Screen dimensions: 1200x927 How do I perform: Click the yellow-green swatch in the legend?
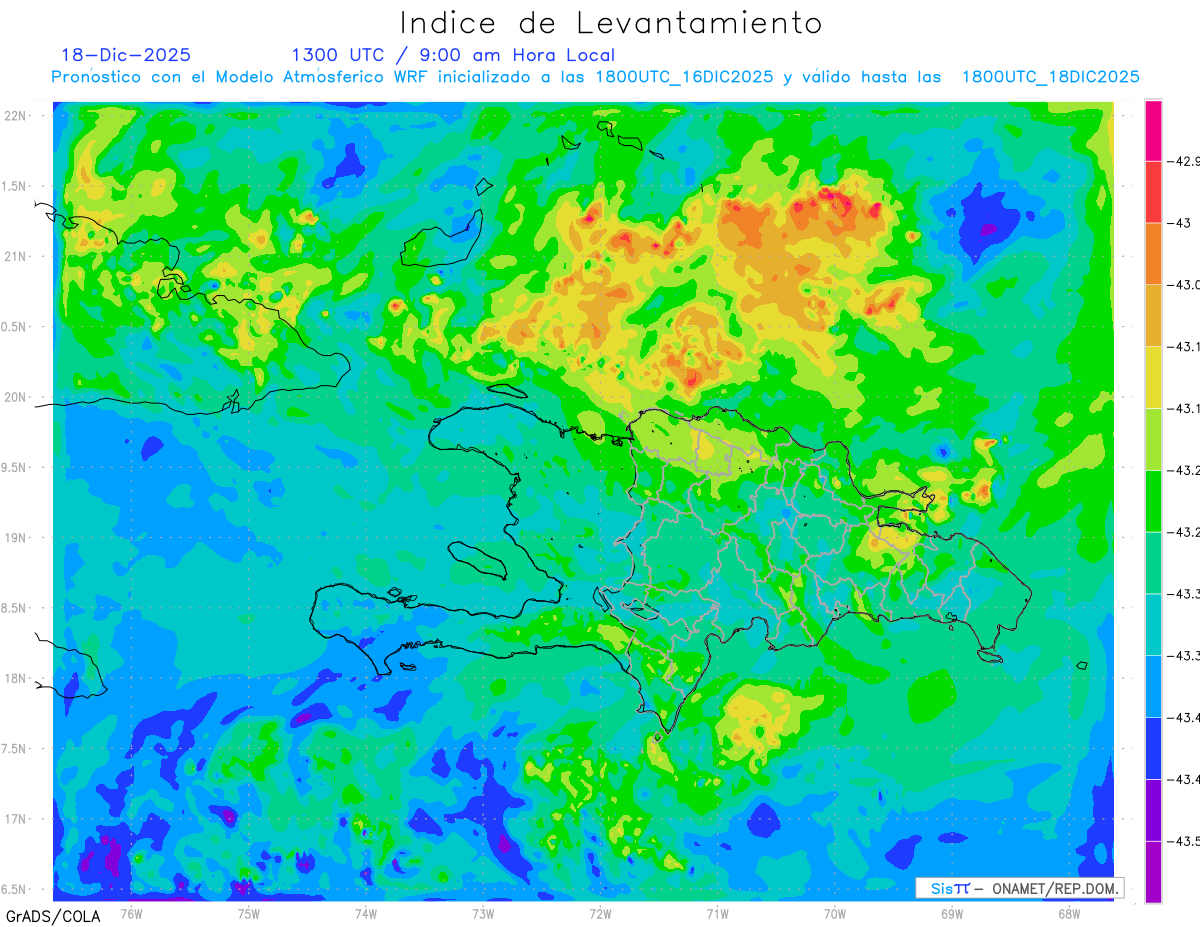coord(1153,438)
